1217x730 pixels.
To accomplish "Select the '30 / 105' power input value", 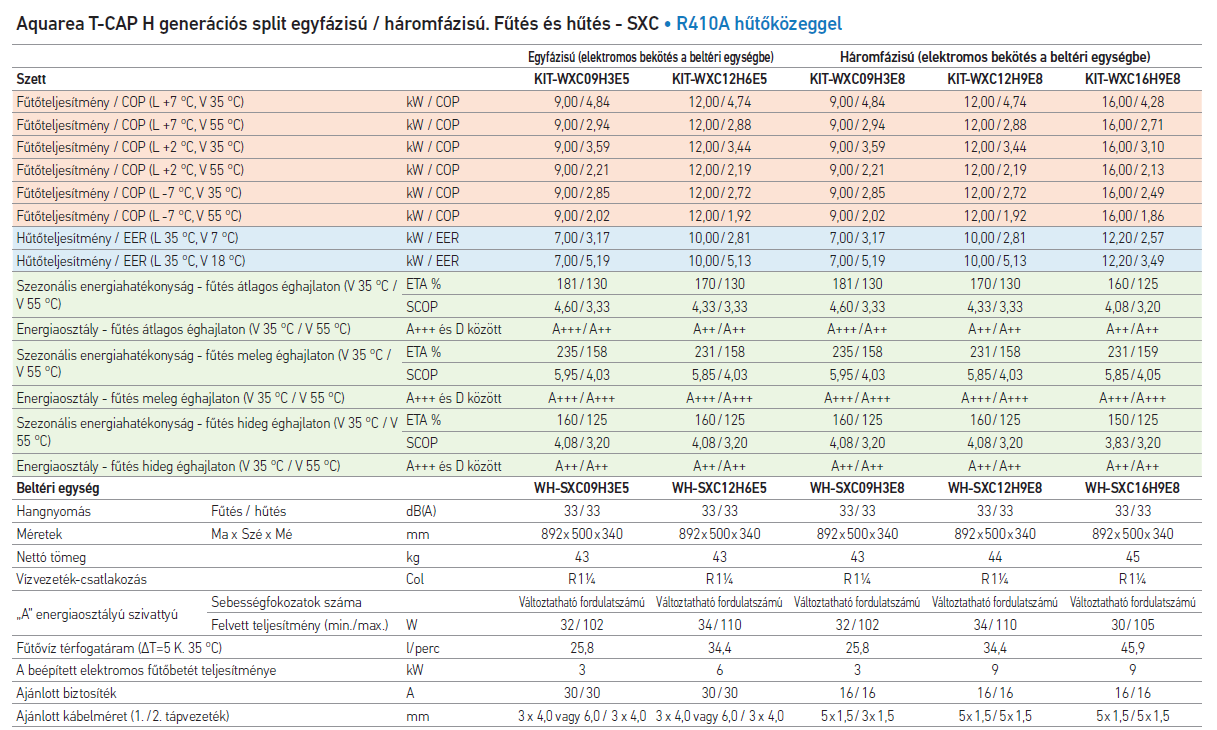I will (x=1133, y=625).
